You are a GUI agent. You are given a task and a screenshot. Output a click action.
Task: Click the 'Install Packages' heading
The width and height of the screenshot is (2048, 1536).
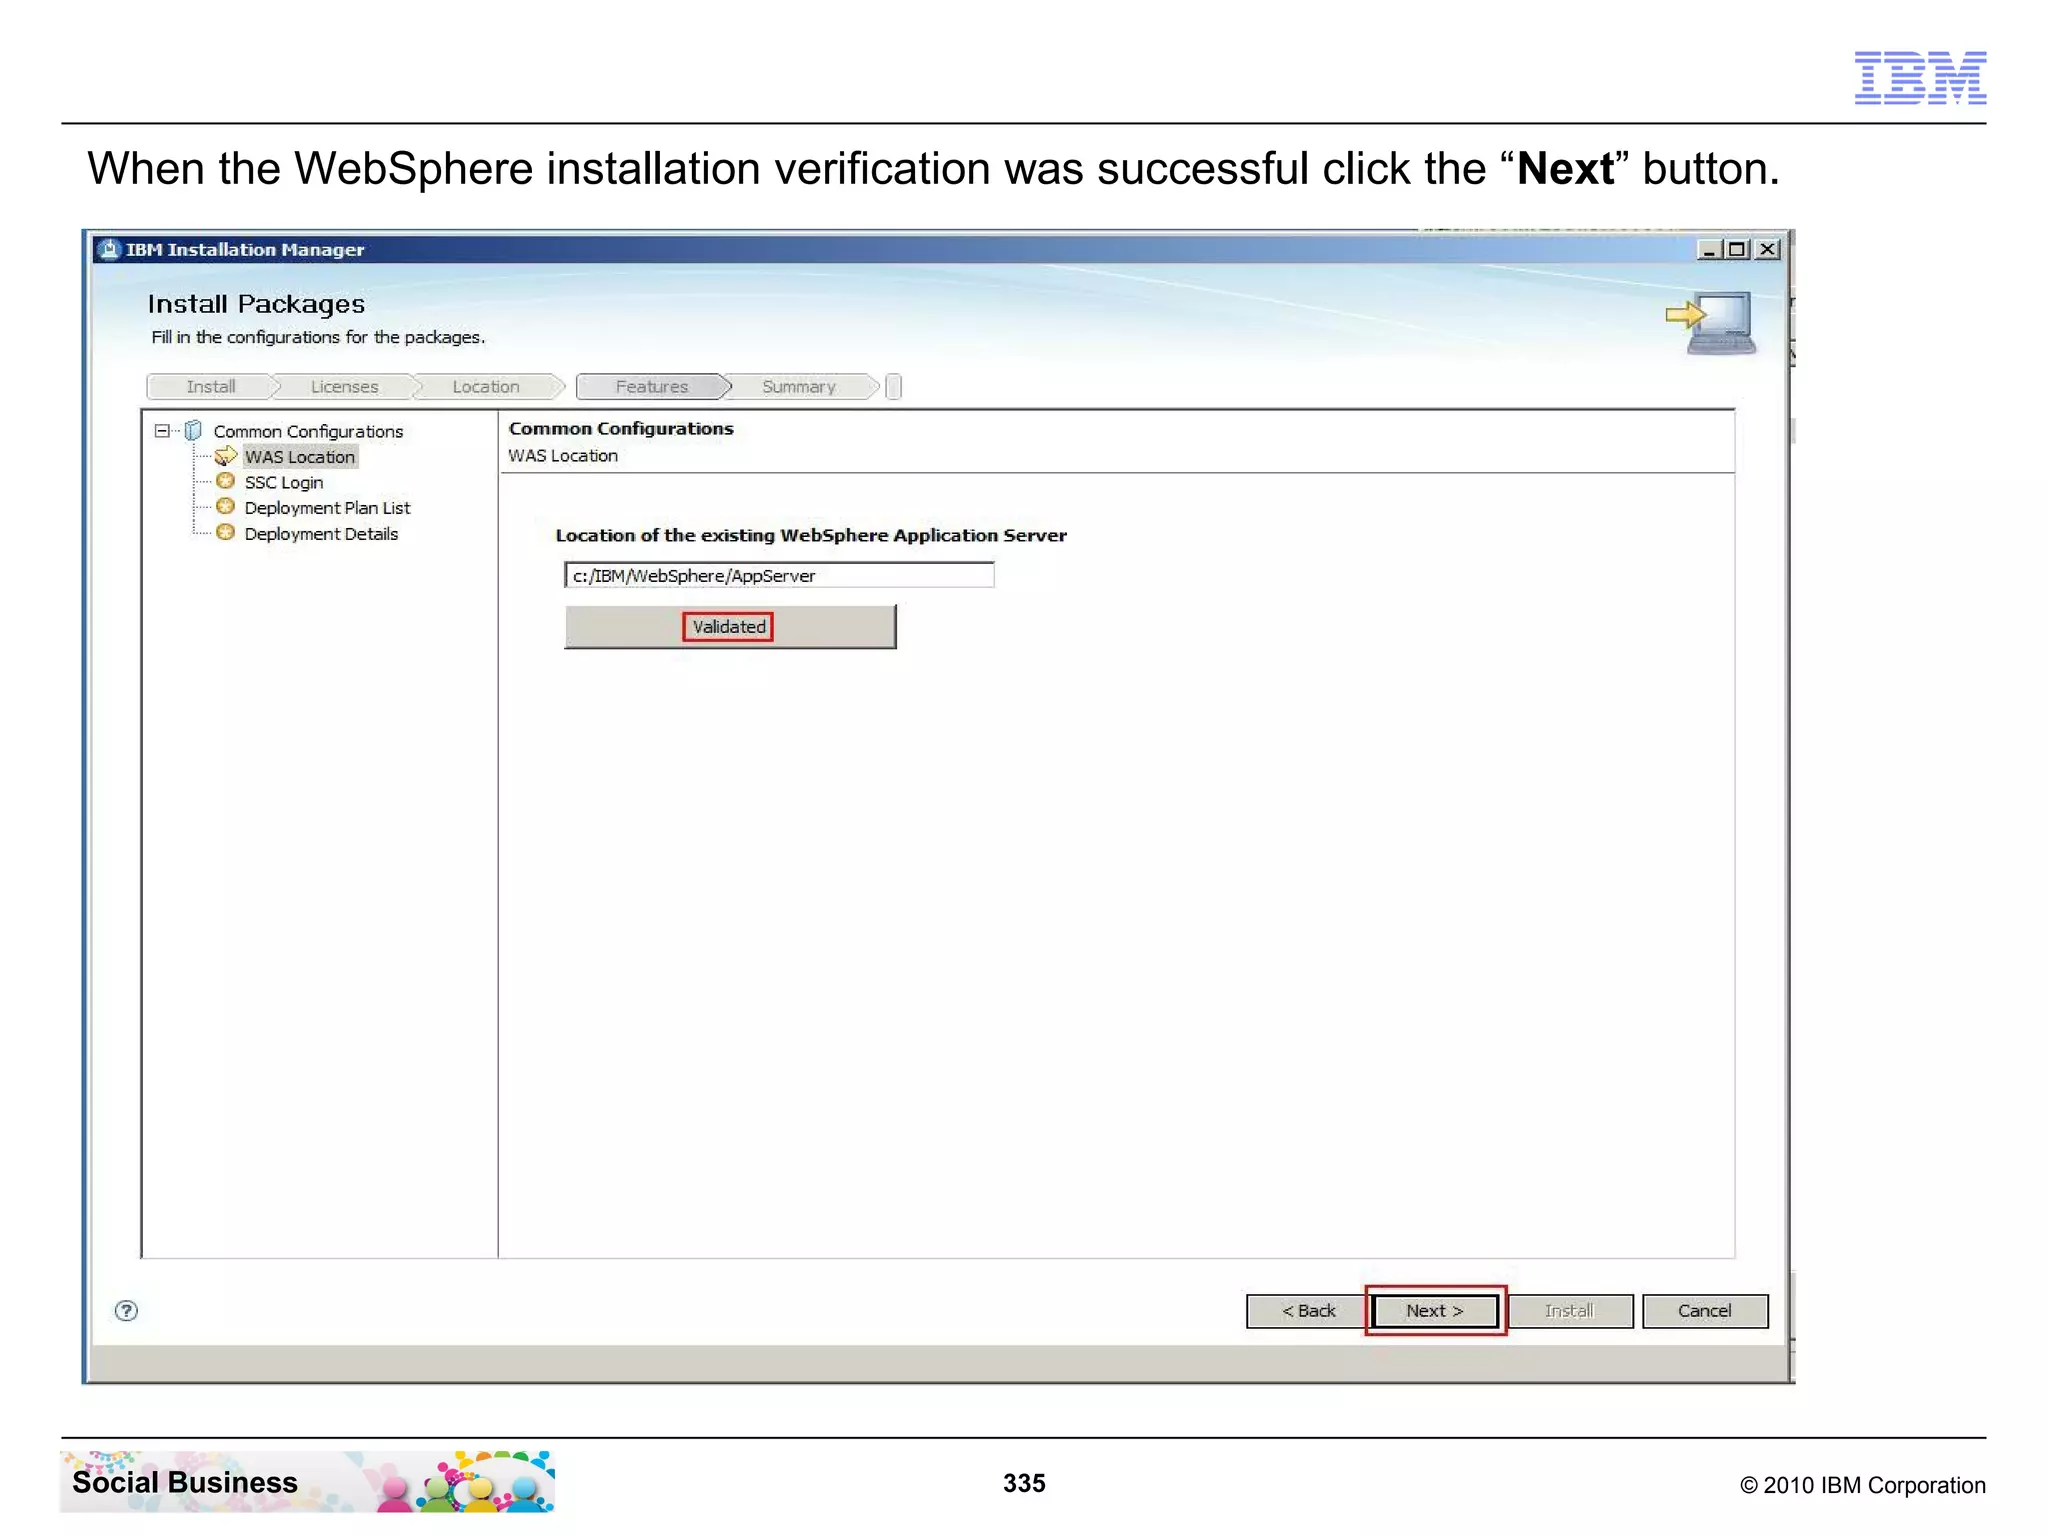click(256, 304)
